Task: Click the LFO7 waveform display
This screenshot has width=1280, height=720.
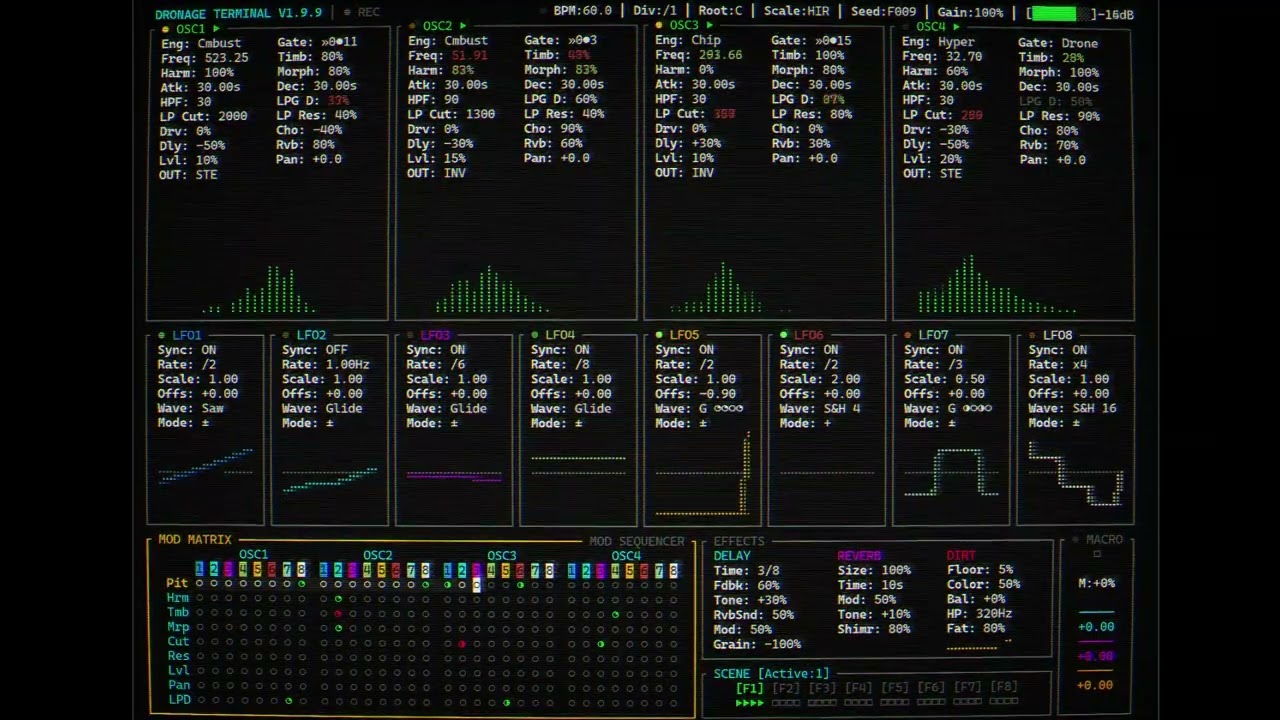Action: [951, 472]
